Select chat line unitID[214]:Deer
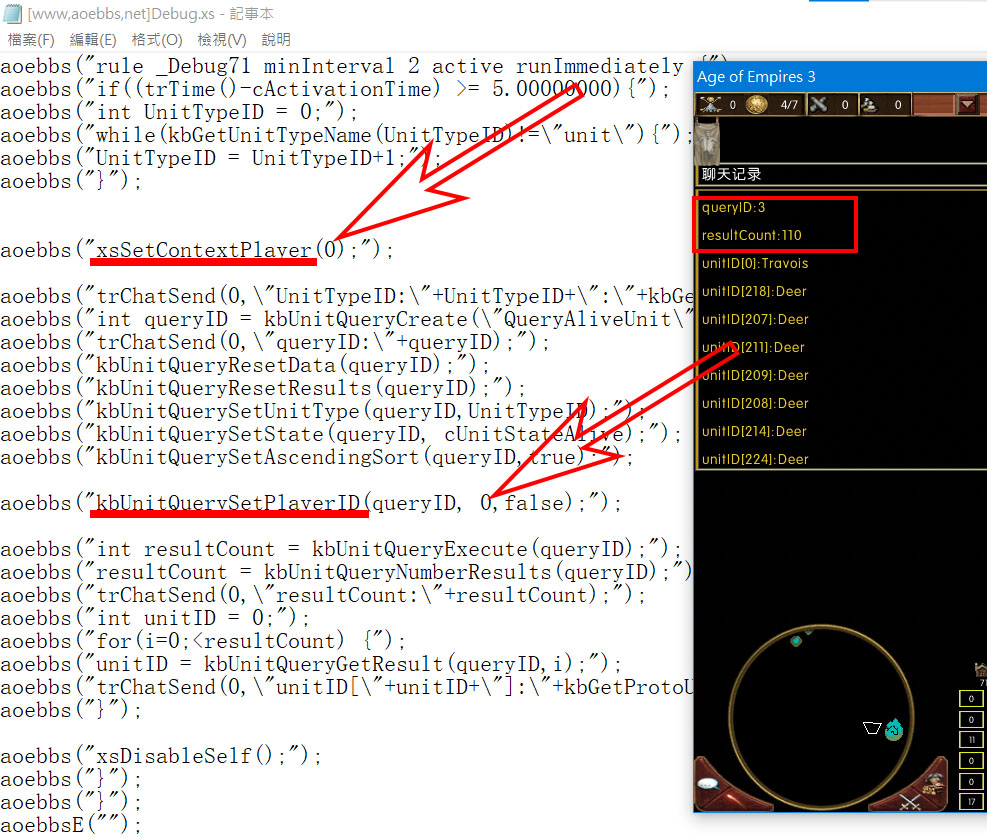 click(754, 431)
